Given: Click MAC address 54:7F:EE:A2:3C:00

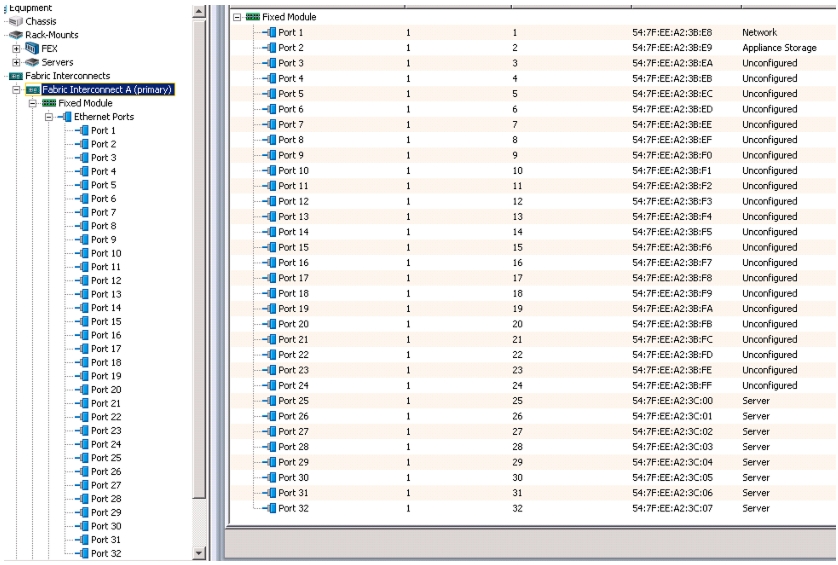Looking at the screenshot, I should point(672,401).
